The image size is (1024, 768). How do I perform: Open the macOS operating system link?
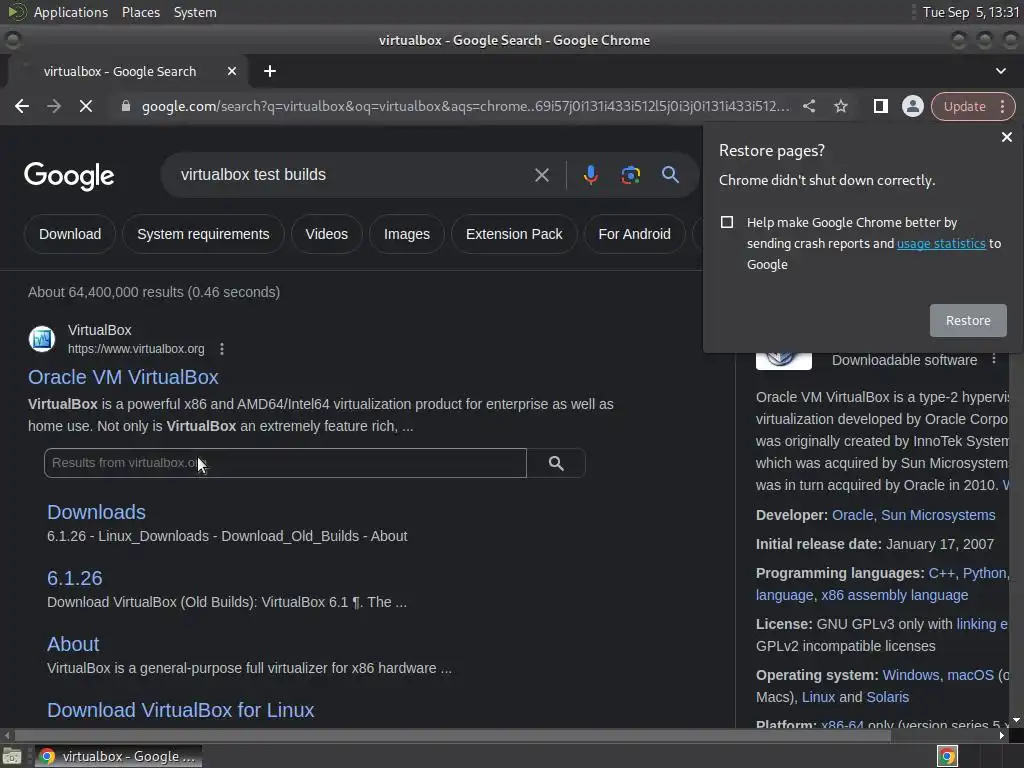[970, 675]
